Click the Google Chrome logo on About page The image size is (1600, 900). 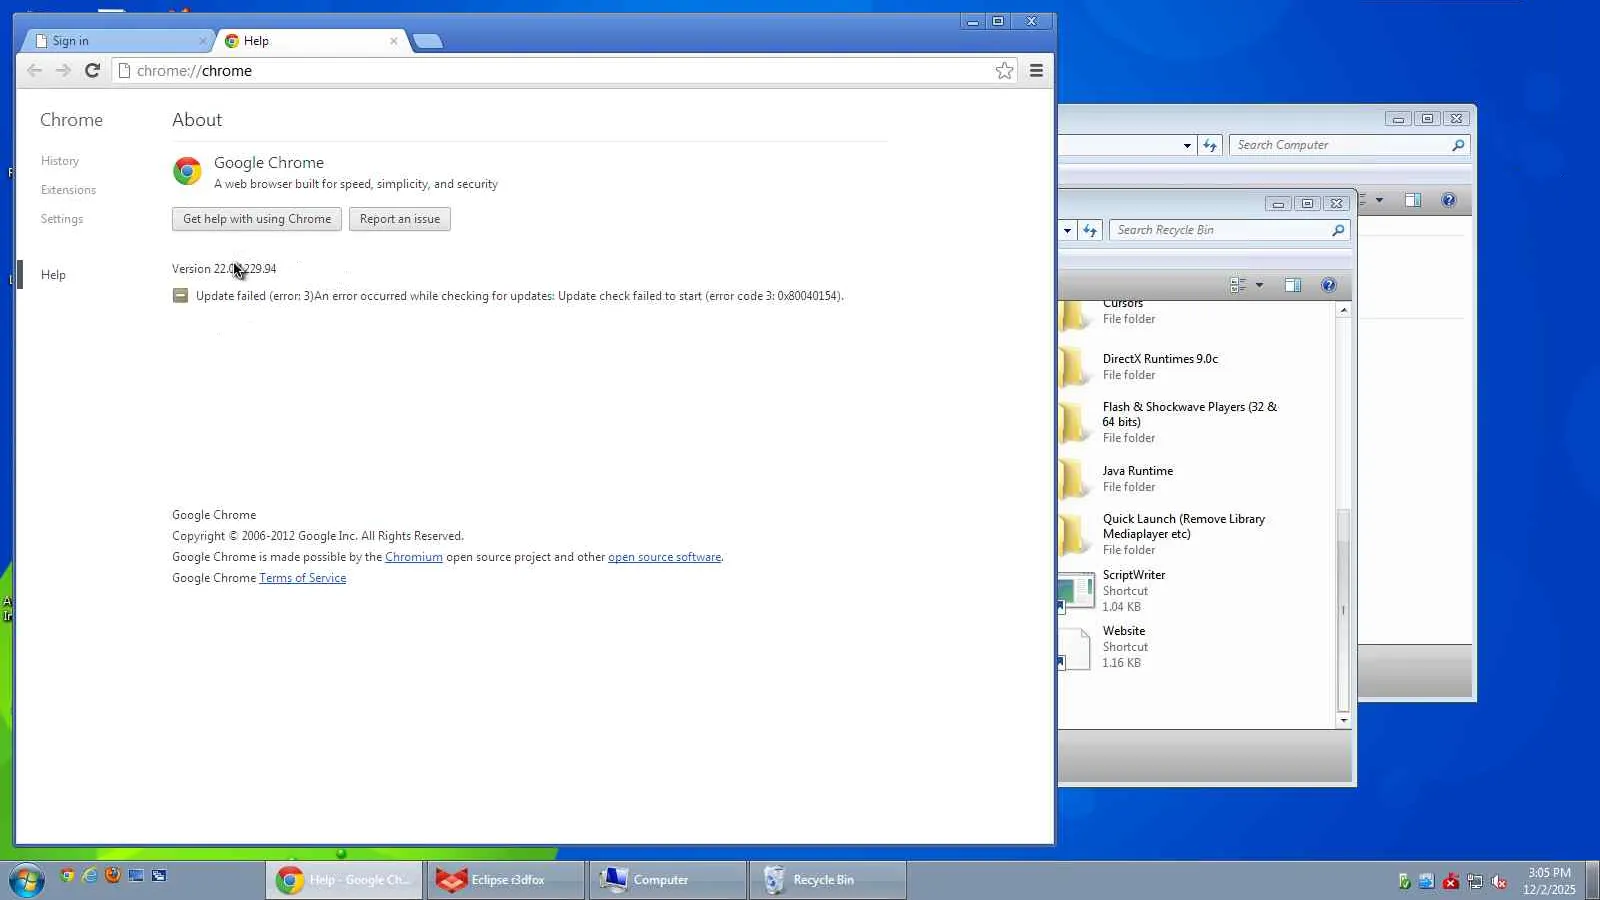coord(187,171)
